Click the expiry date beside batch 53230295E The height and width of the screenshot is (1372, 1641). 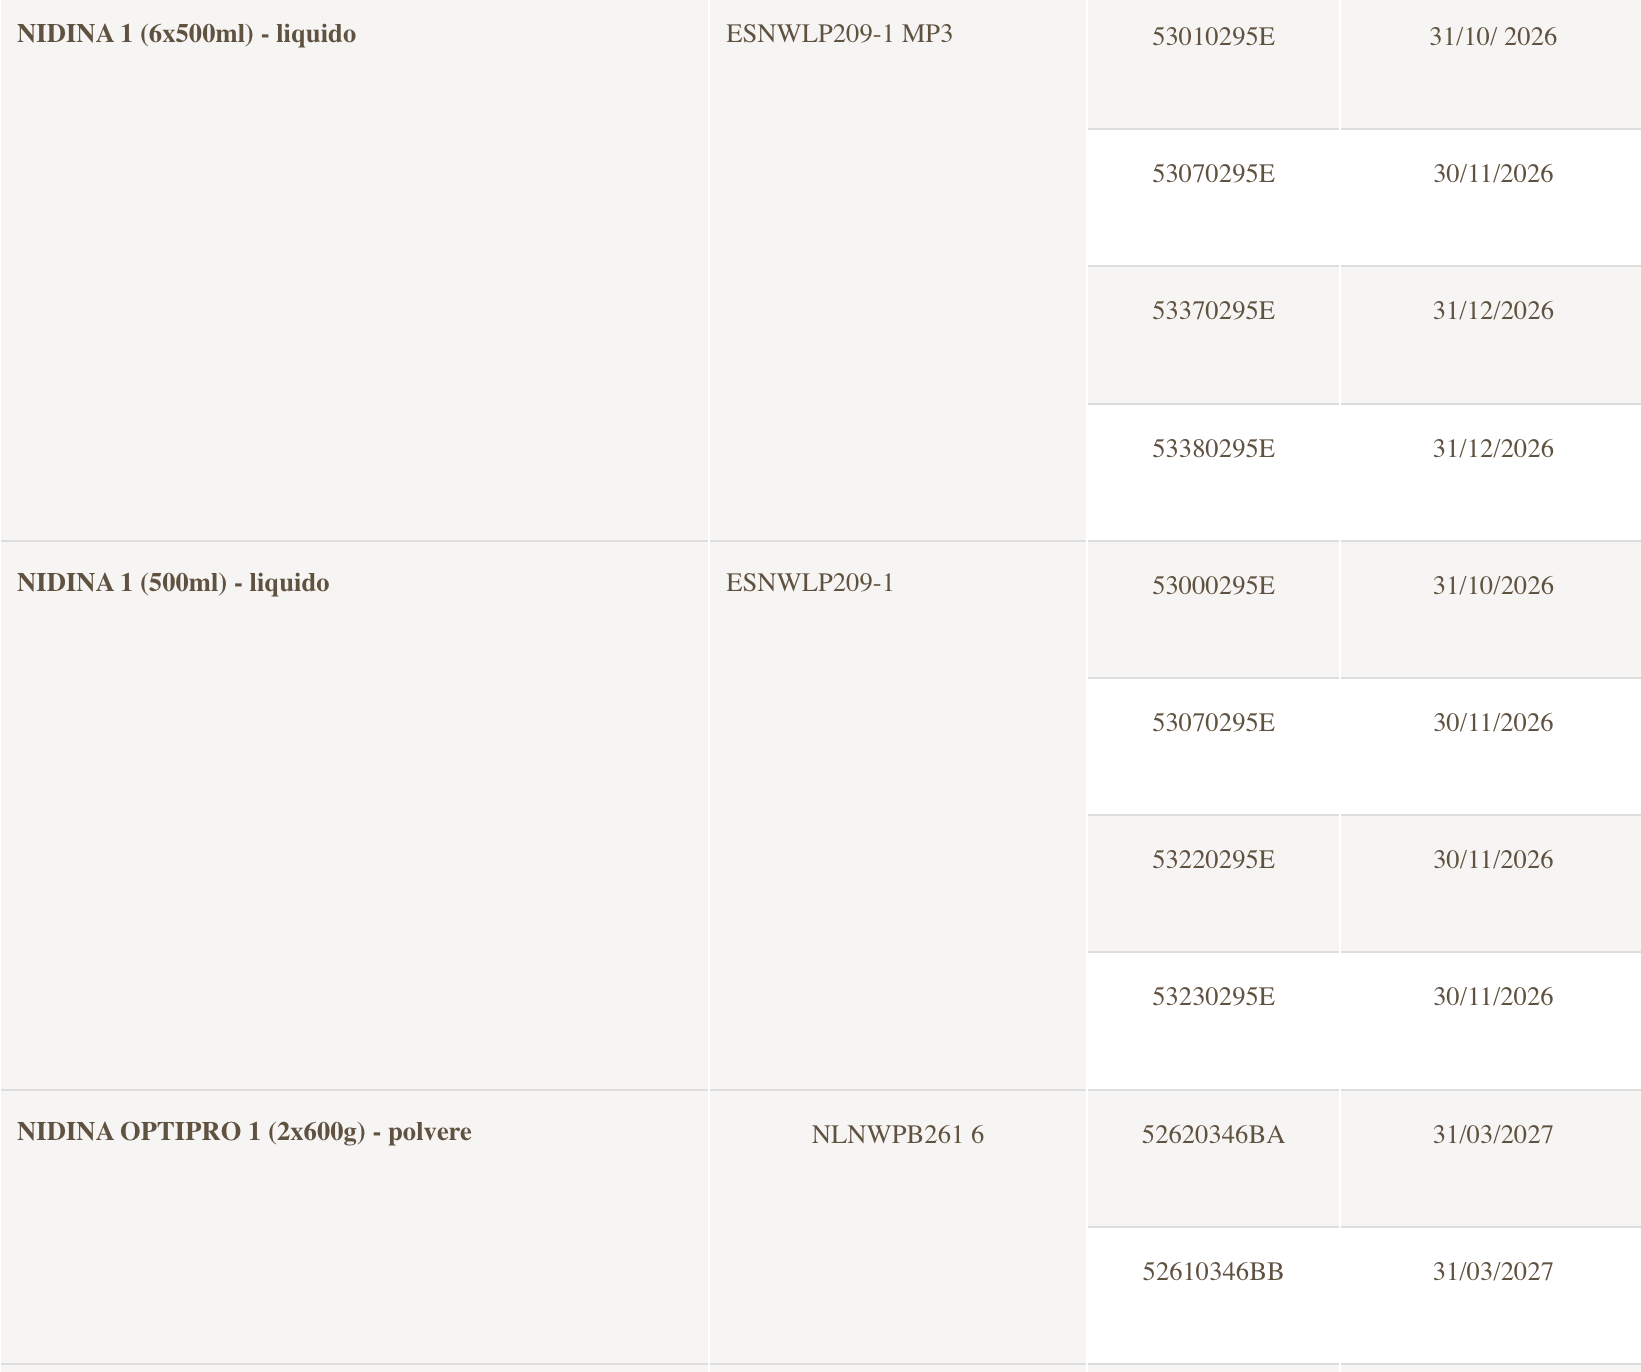coord(1492,997)
